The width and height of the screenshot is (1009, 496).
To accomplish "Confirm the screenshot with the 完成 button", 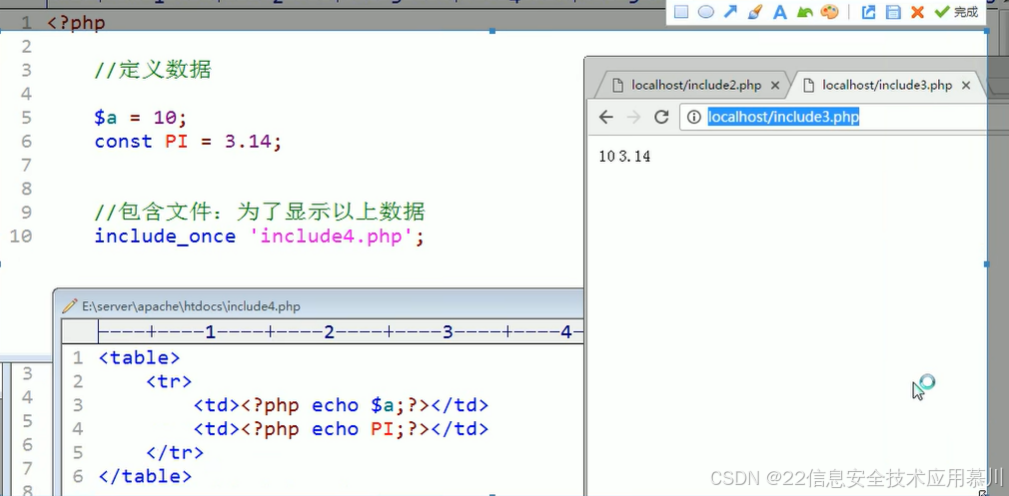I will pyautogui.click(x=957, y=12).
